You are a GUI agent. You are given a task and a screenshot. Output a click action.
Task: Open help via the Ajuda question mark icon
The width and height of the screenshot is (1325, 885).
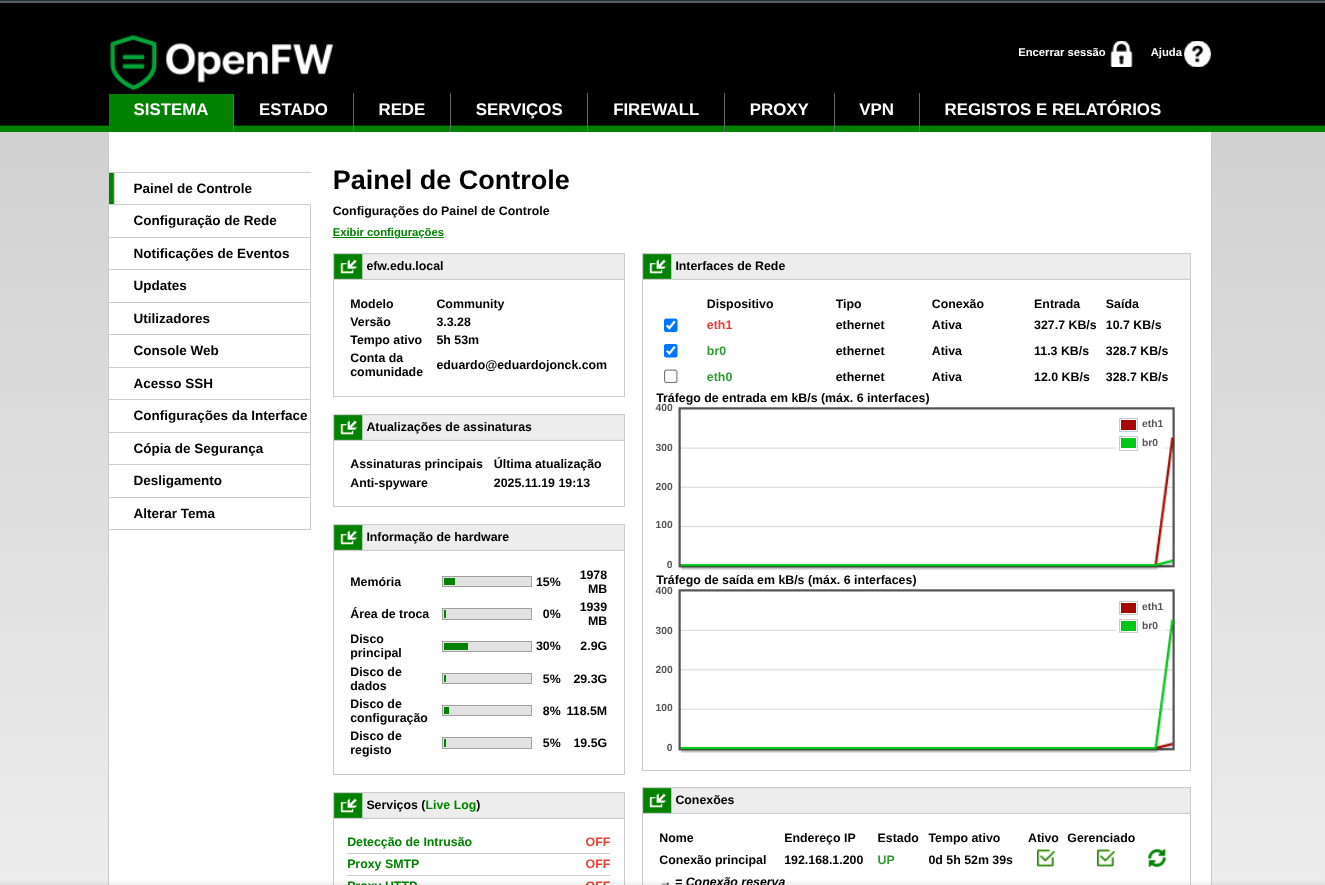1199,52
